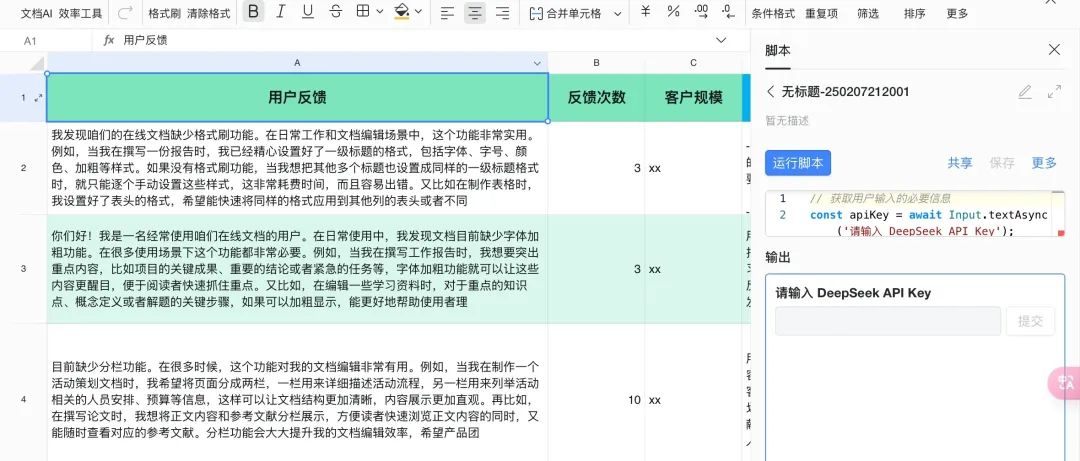Toggle underline formatting
Viewport: 1080px width, 461px height.
308,12
